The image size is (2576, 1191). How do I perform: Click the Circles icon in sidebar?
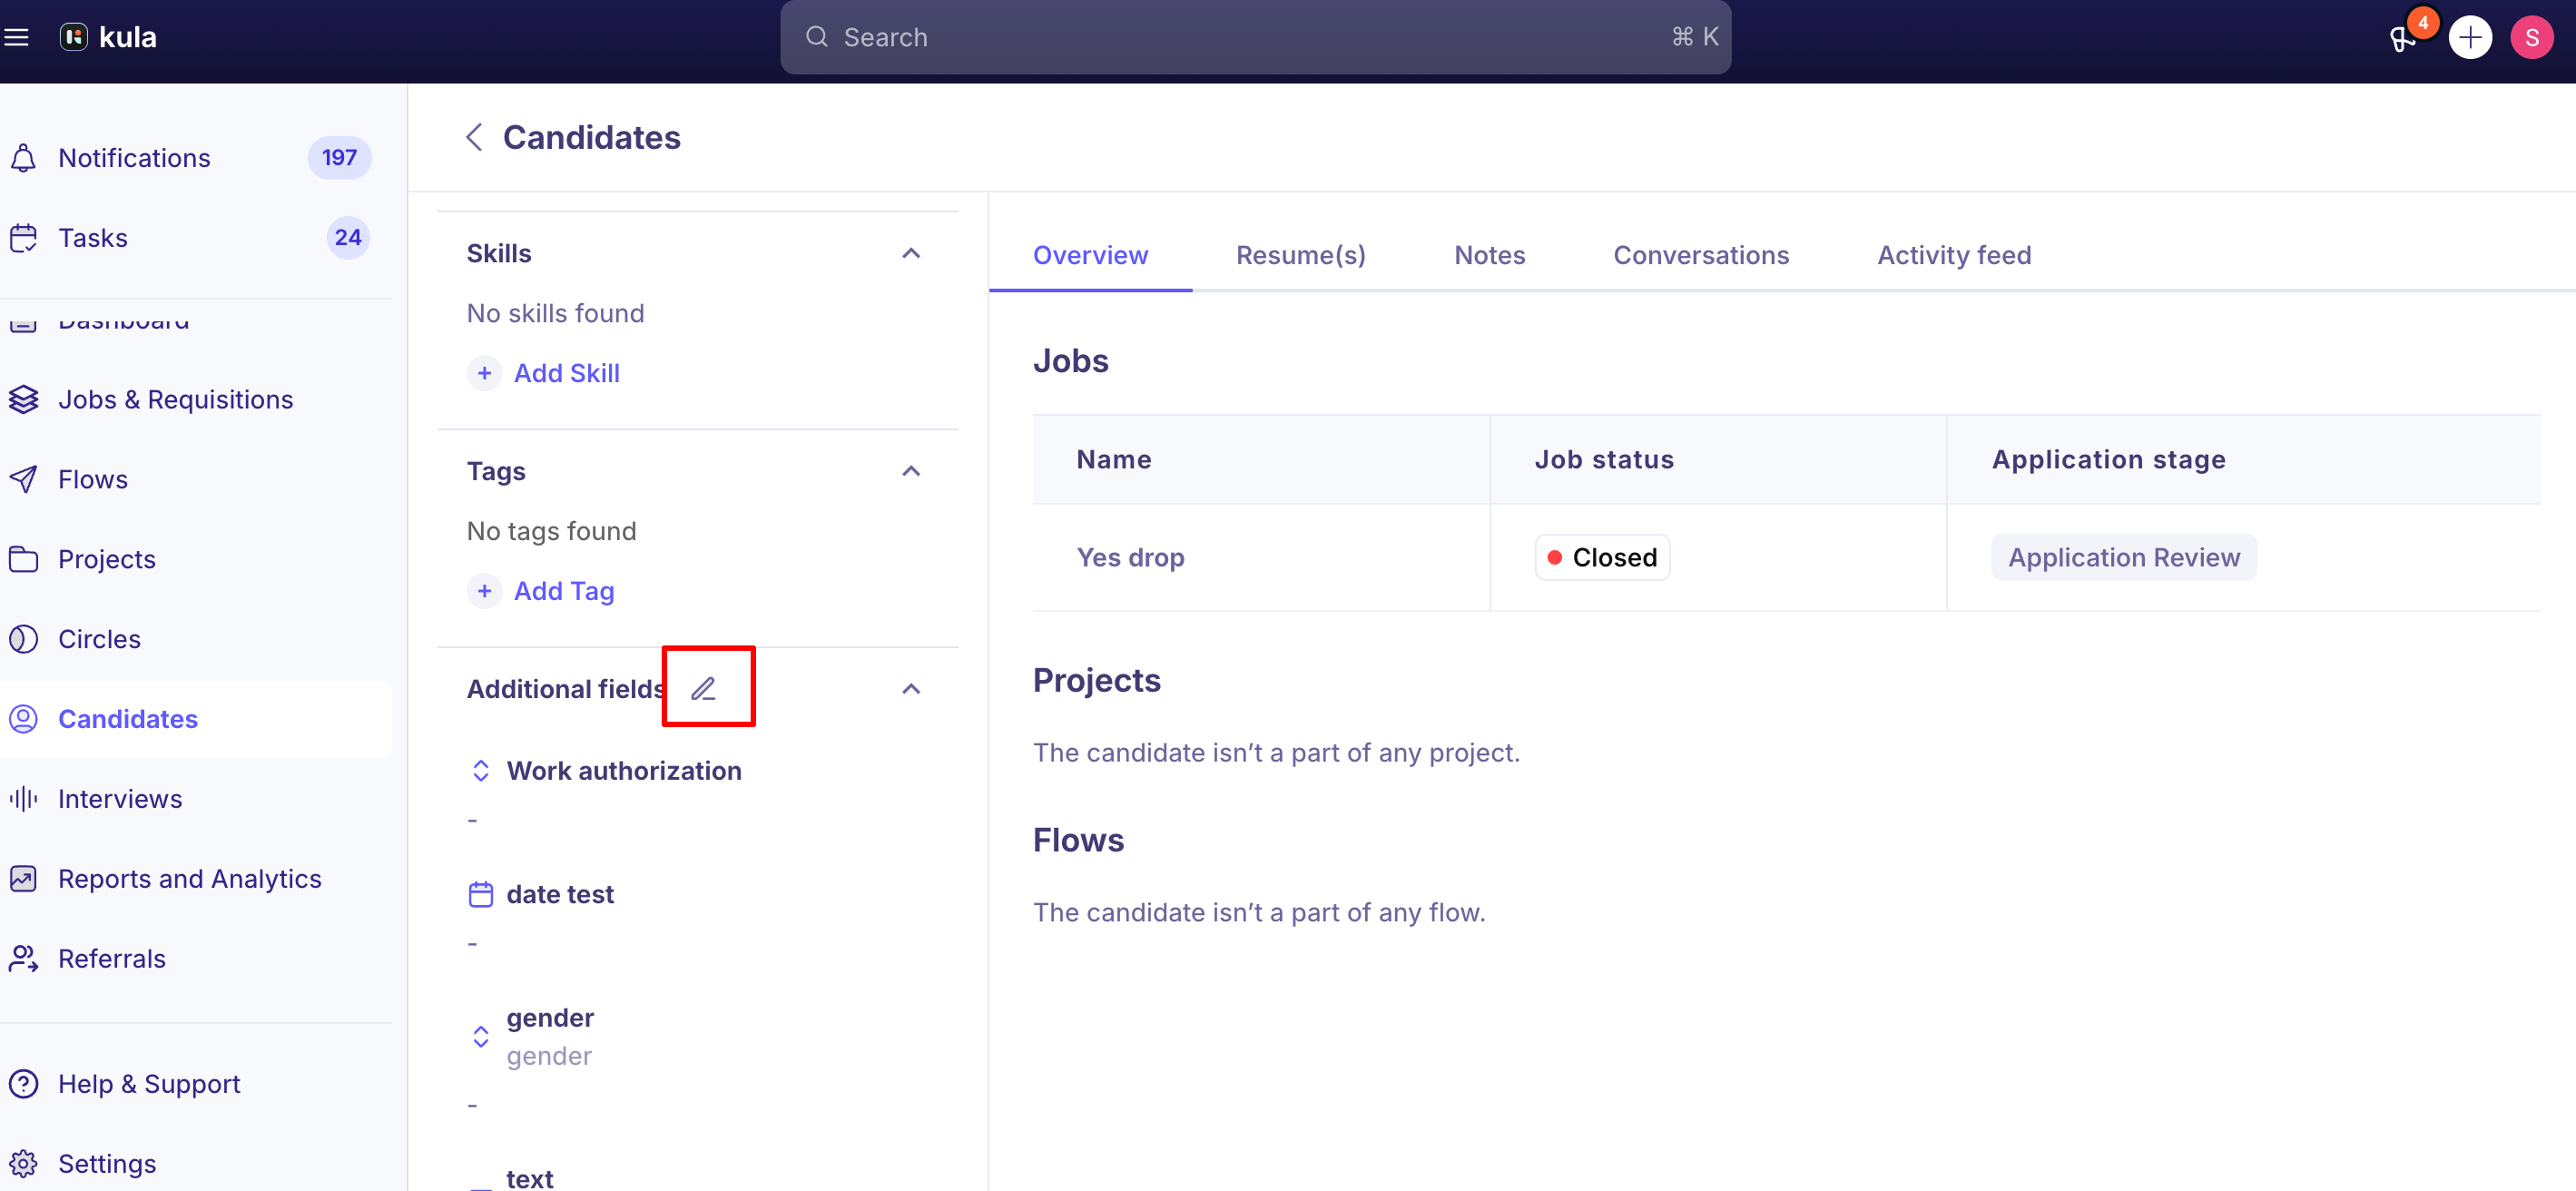[x=23, y=639]
